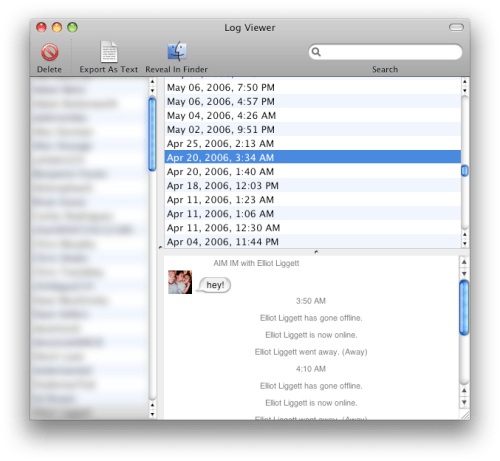Select the Apr 11, 2006, 12:30 AM log

pyautogui.click(x=313, y=228)
